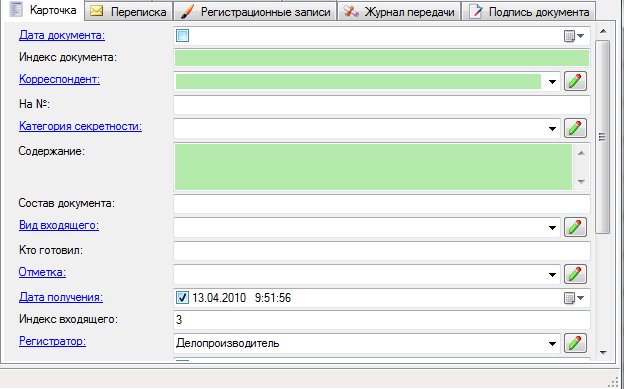Screen dimensions: 624x389
Task: Open the Подпись документа tab
Action: pyautogui.click(x=529, y=12)
